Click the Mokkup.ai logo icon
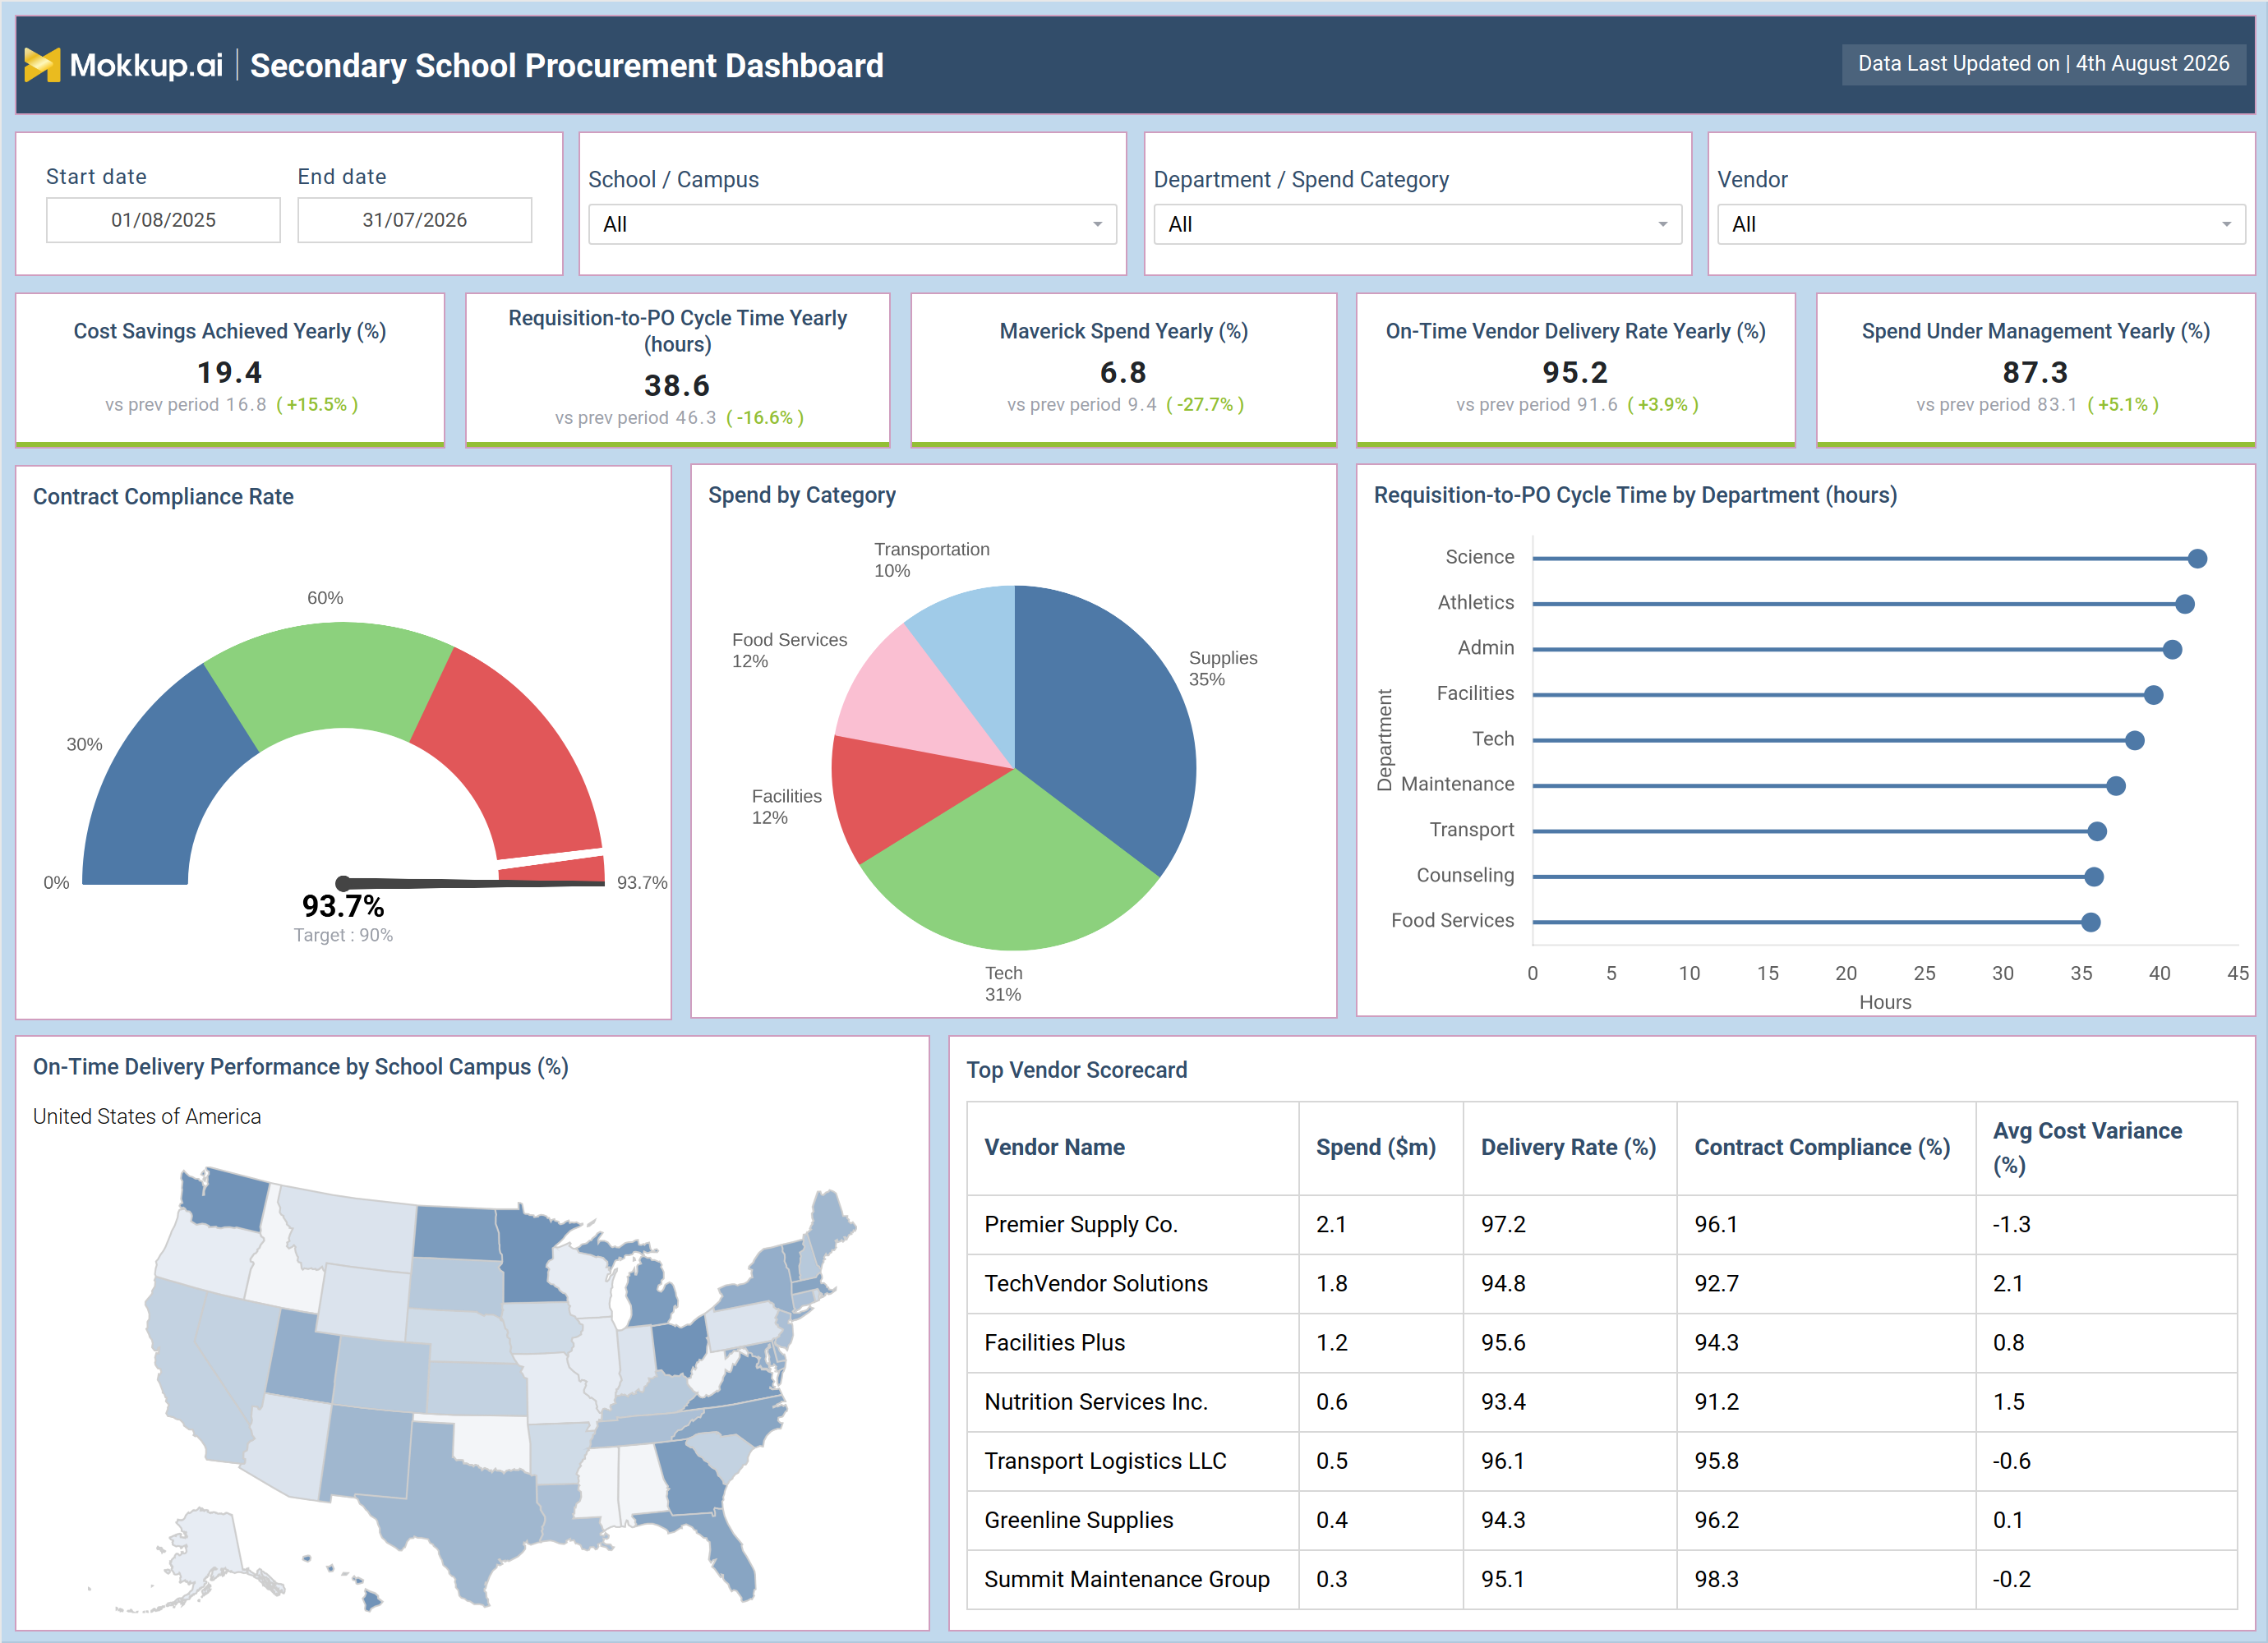The image size is (2268, 1643). pos(42,65)
